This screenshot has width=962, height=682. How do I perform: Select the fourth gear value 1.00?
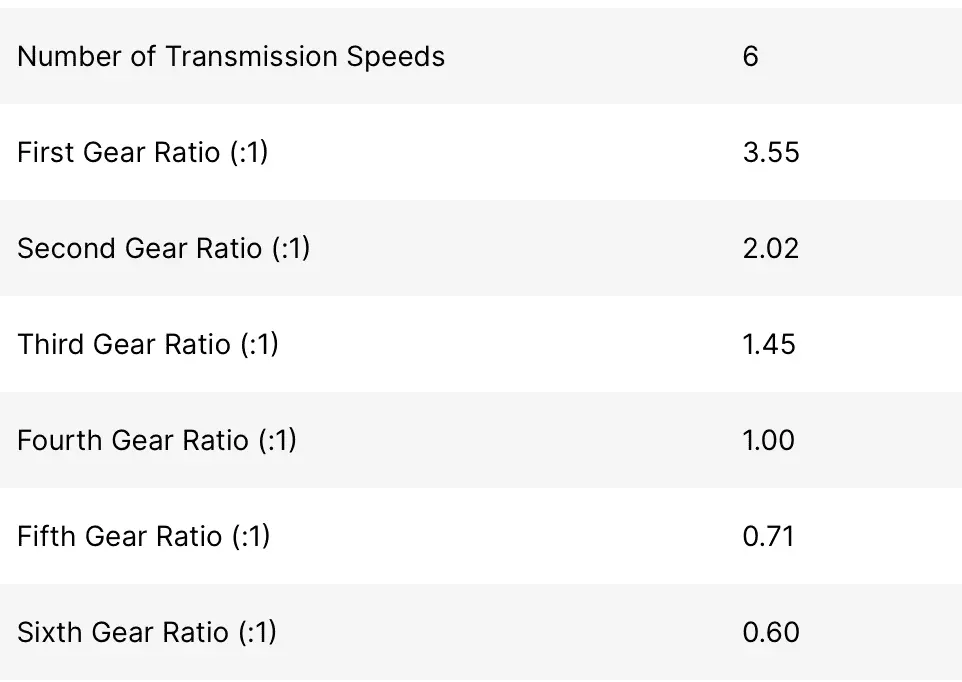(x=769, y=440)
